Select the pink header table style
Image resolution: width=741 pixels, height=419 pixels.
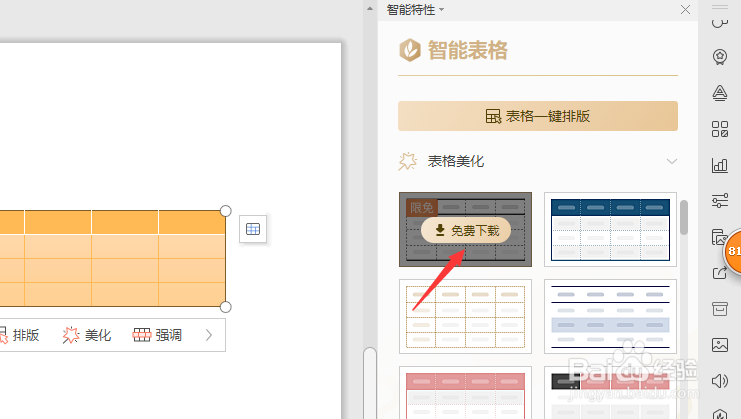[x=465, y=393]
